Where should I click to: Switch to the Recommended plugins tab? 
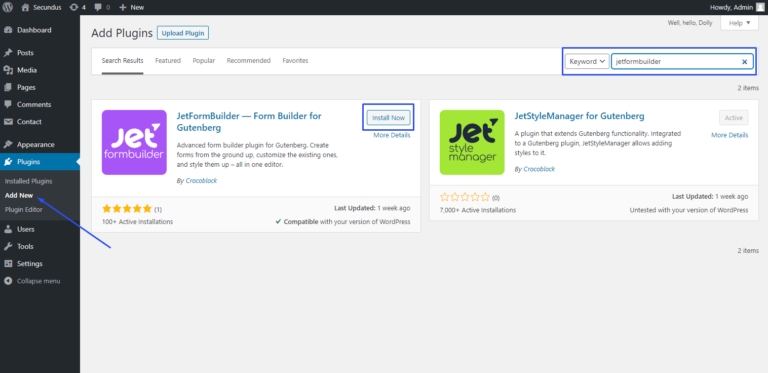click(248, 61)
